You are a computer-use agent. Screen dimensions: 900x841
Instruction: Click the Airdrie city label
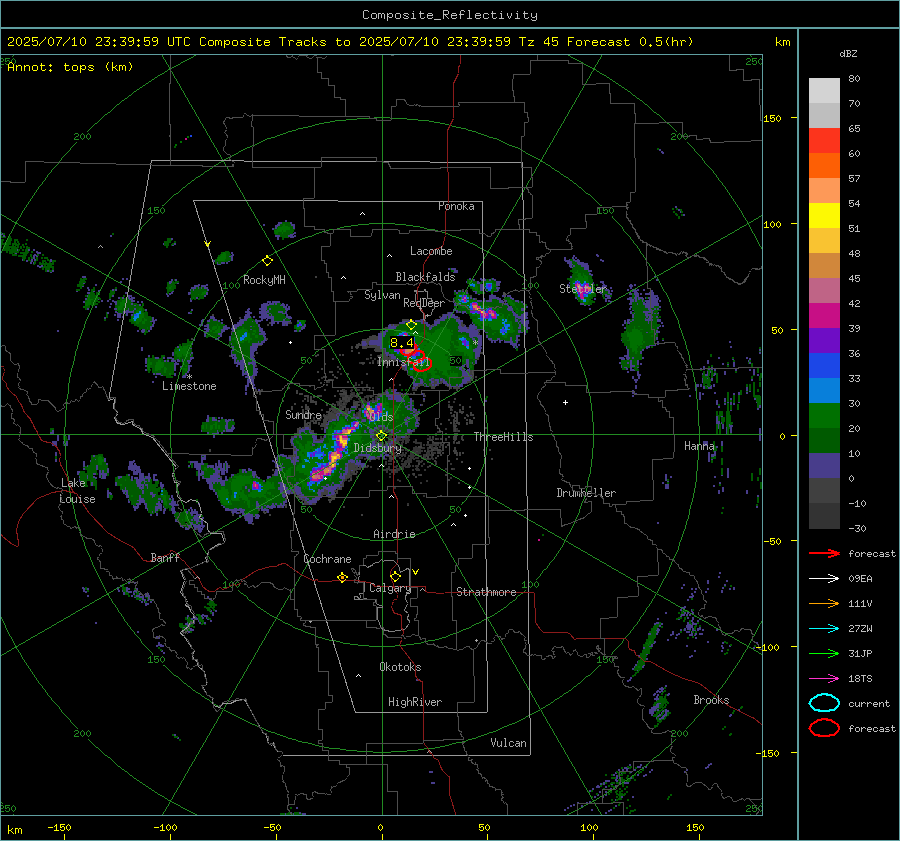pyautogui.click(x=394, y=534)
